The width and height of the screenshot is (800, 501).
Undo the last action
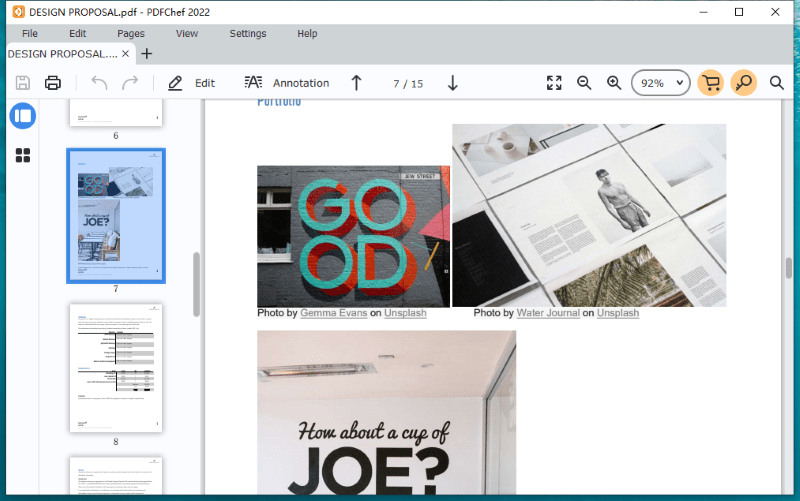pos(99,83)
